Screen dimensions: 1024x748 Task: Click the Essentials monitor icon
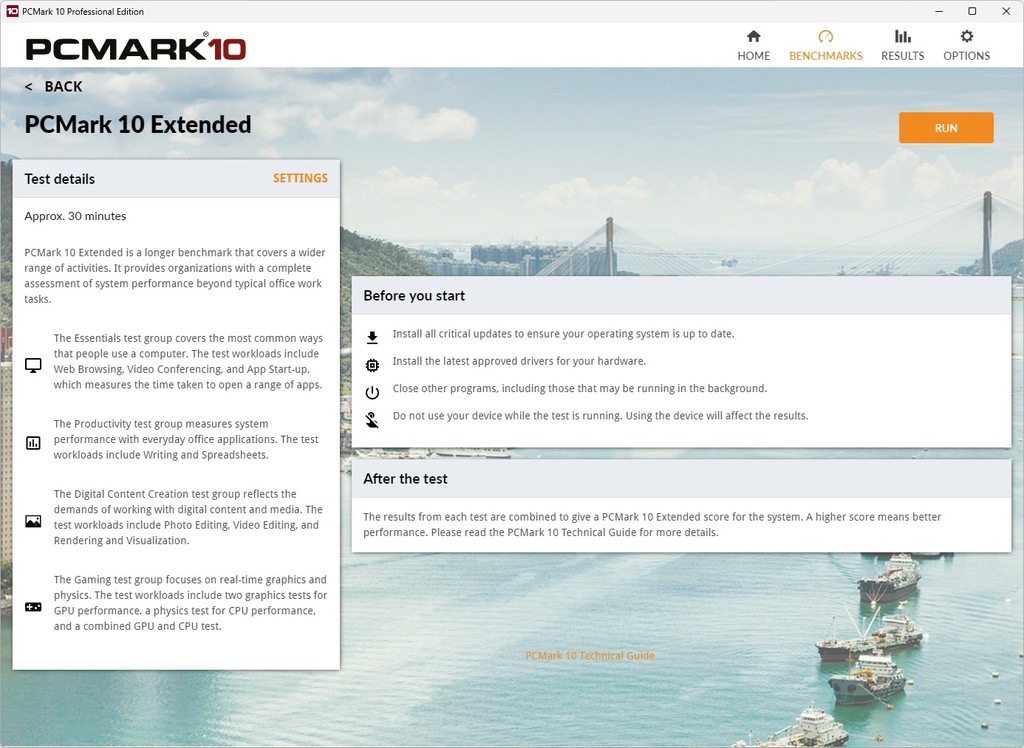33,365
